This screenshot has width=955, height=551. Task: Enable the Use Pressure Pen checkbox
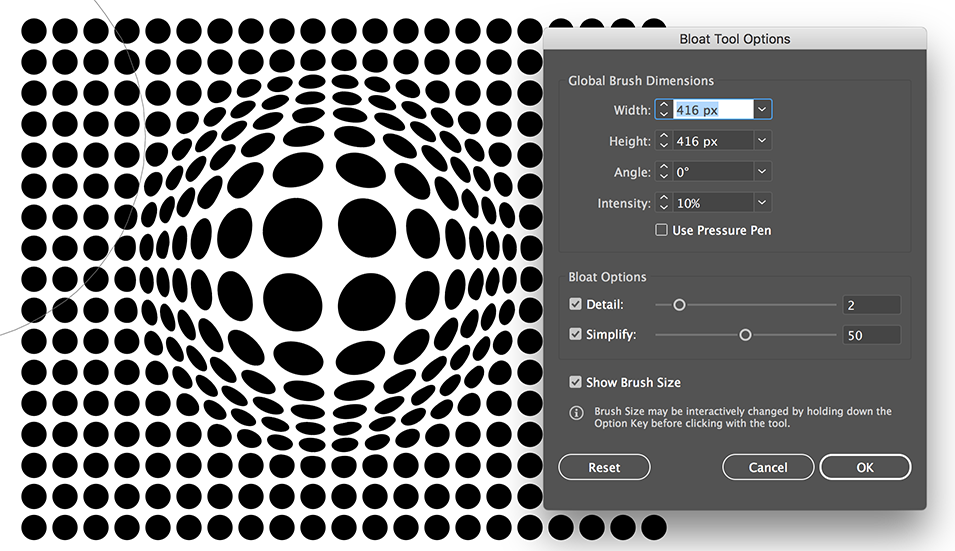(x=661, y=230)
